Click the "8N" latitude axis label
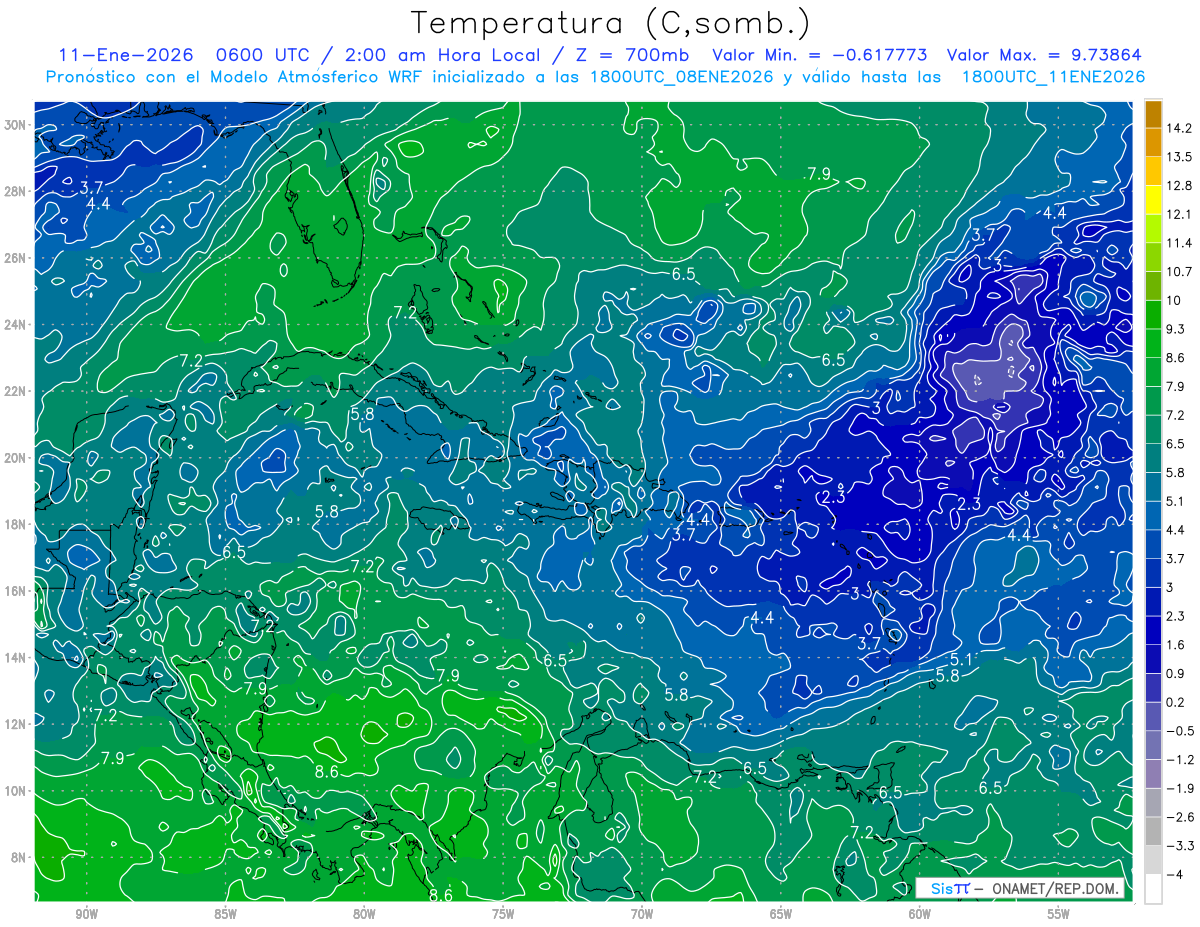This screenshot has height=927, width=1200. click(x=20, y=857)
